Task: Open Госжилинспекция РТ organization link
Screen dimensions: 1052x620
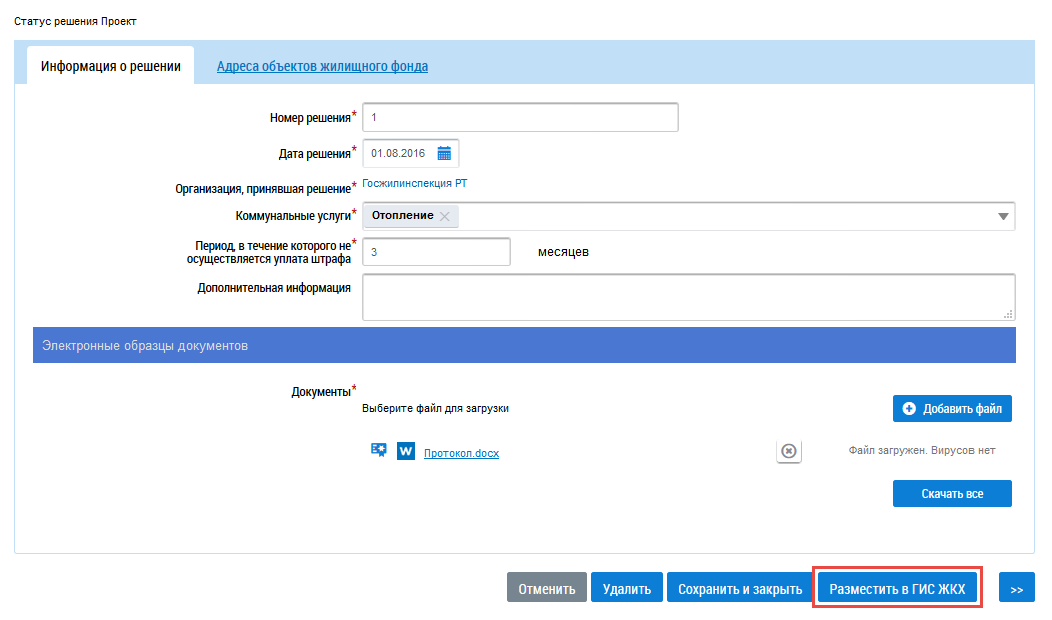Action: 415,183
